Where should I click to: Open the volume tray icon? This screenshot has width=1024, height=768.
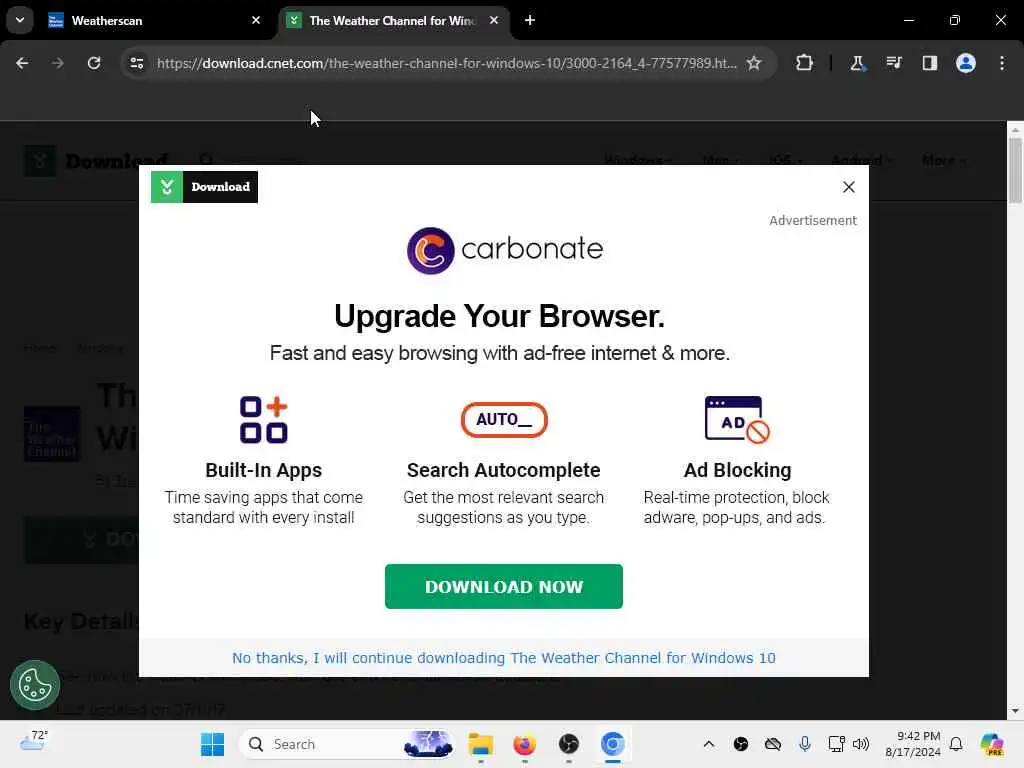[861, 744]
